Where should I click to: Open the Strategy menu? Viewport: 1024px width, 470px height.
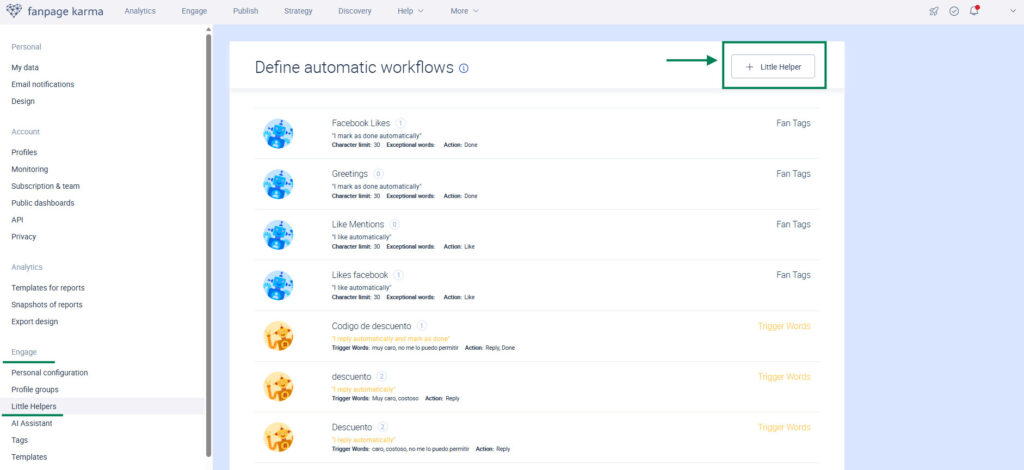(x=298, y=11)
